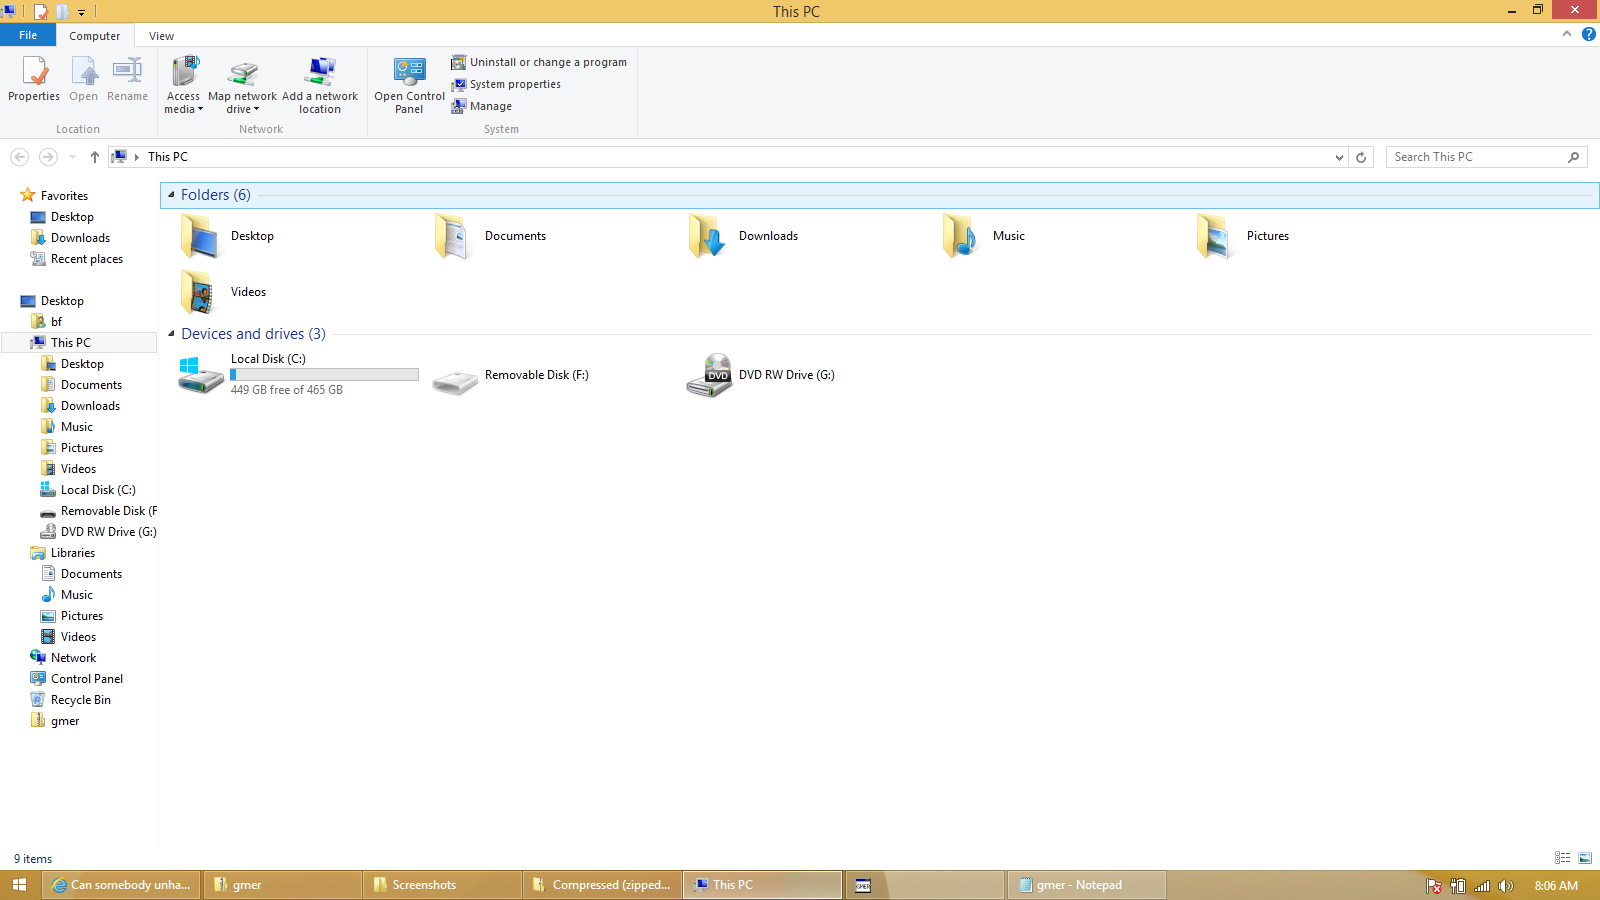Select Downloads under Favorites

click(80, 238)
